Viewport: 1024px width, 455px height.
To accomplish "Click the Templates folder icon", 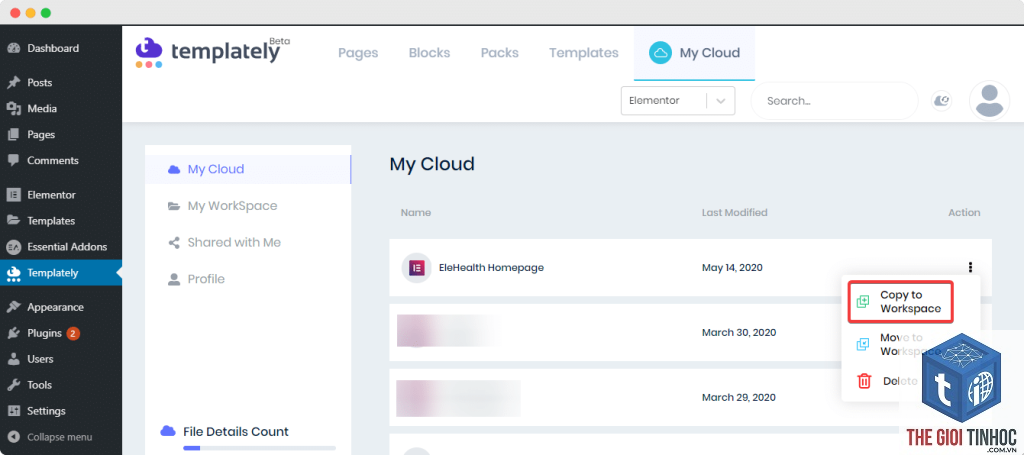I will pyautogui.click(x=13, y=221).
